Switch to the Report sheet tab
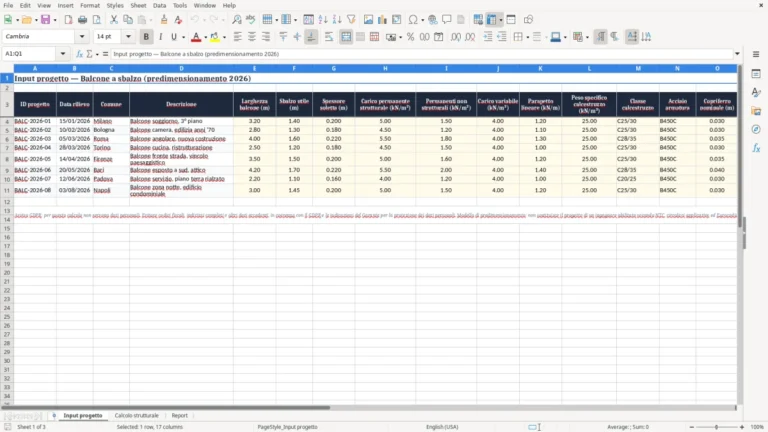 click(180, 415)
